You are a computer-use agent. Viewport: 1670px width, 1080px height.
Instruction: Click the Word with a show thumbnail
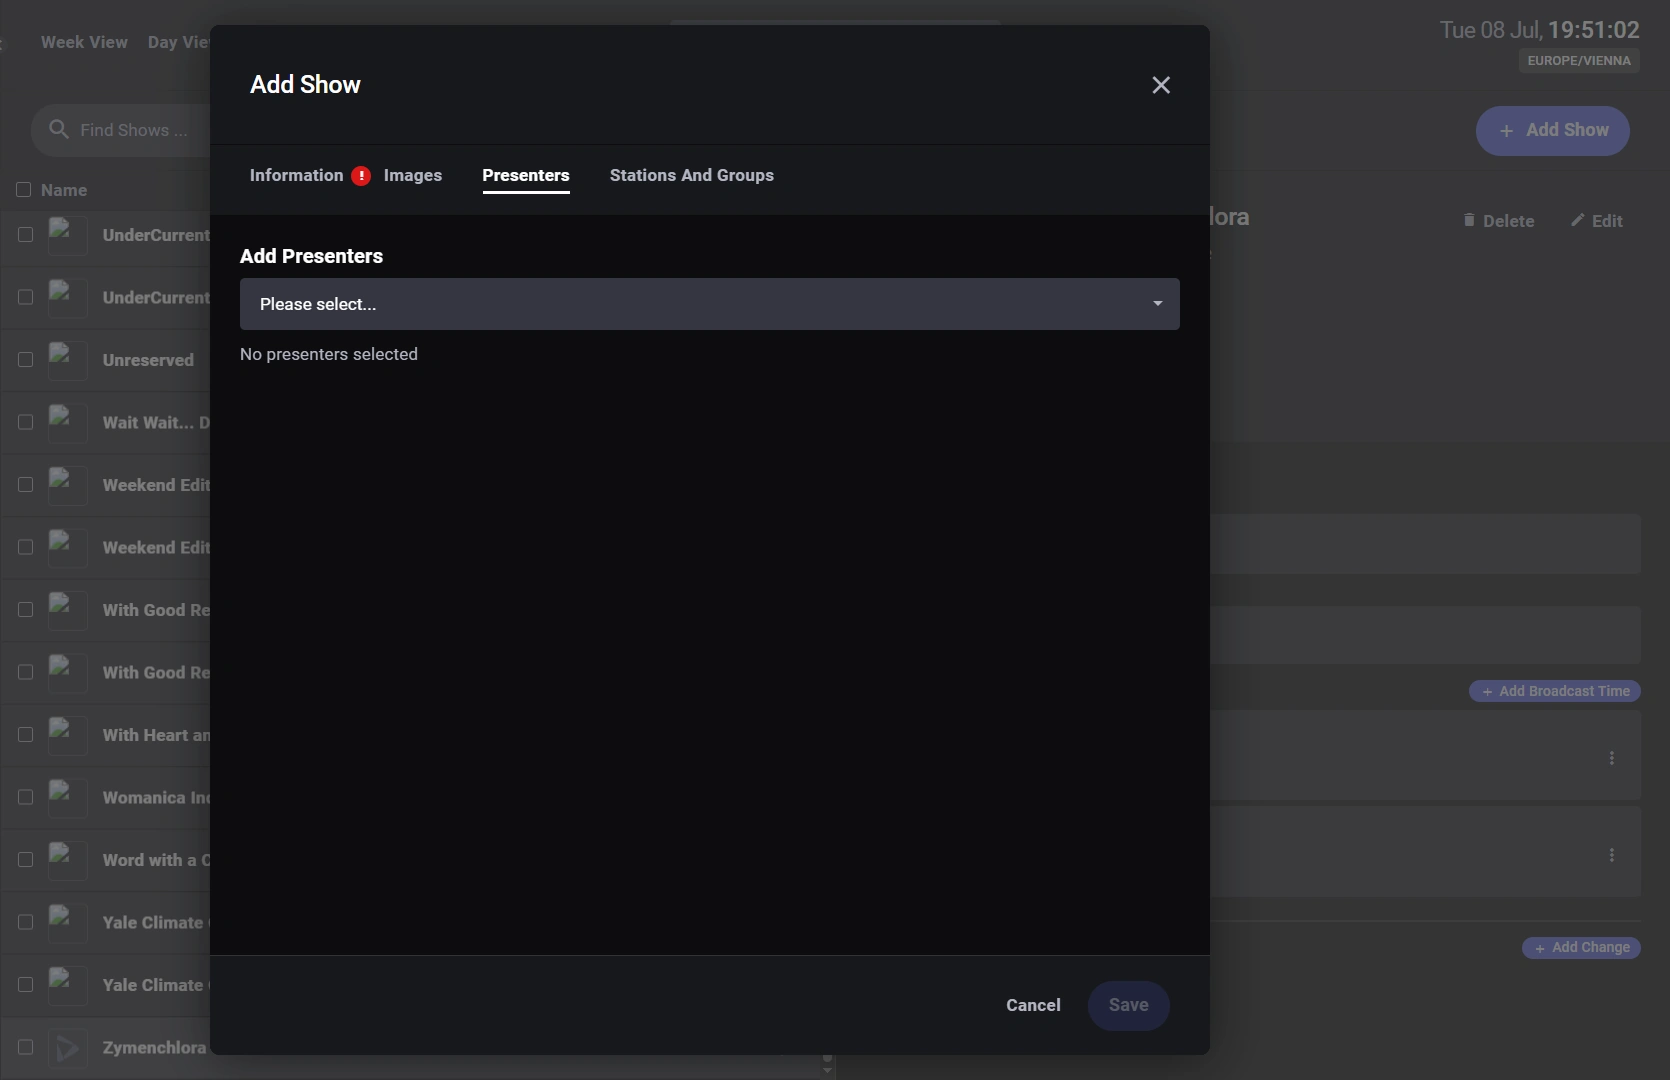(68, 860)
